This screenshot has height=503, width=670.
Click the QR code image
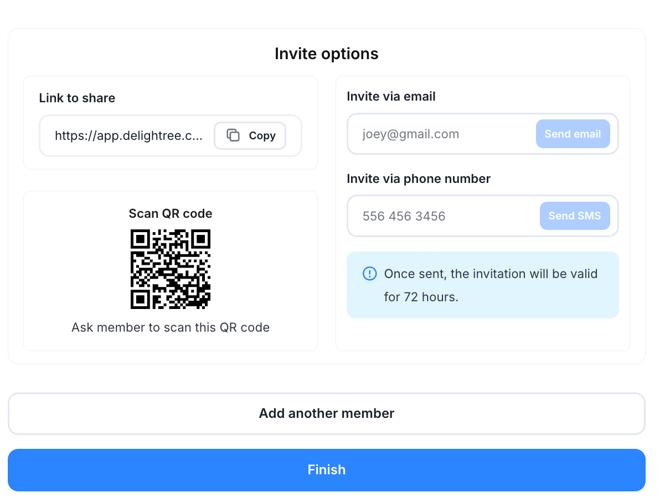(x=170, y=269)
